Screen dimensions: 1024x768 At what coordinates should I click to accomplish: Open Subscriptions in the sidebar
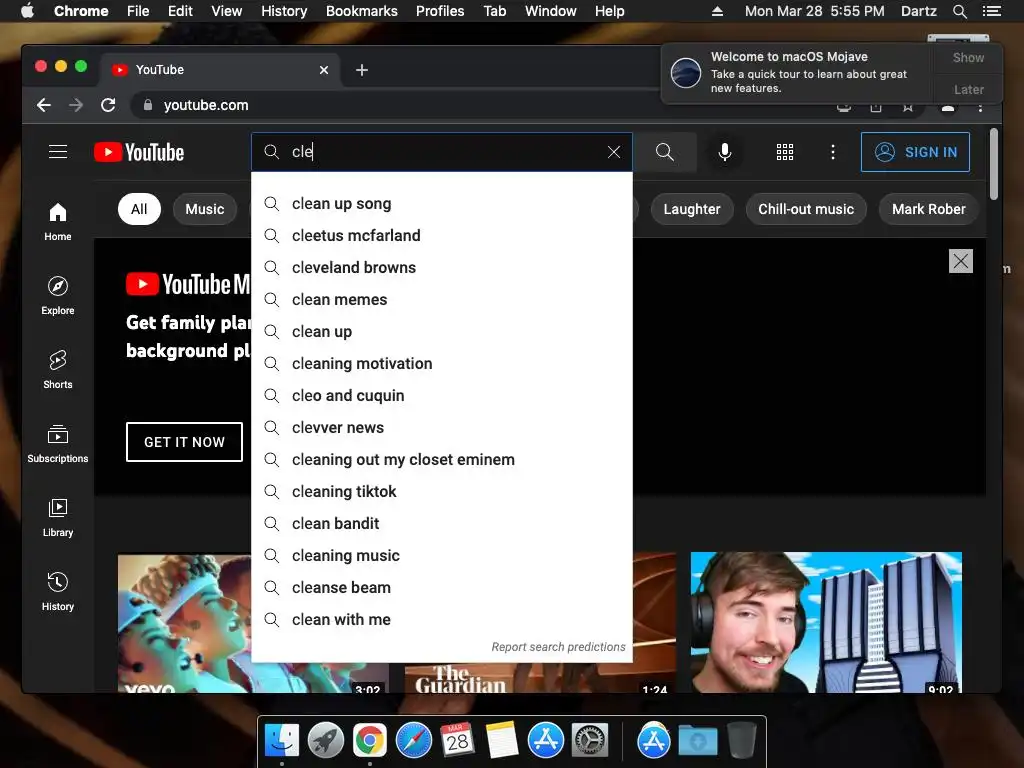[58, 444]
